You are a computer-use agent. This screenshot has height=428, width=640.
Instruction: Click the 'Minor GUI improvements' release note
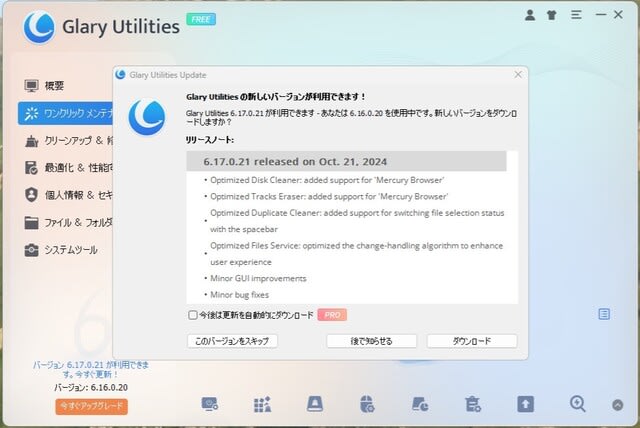coord(258,278)
